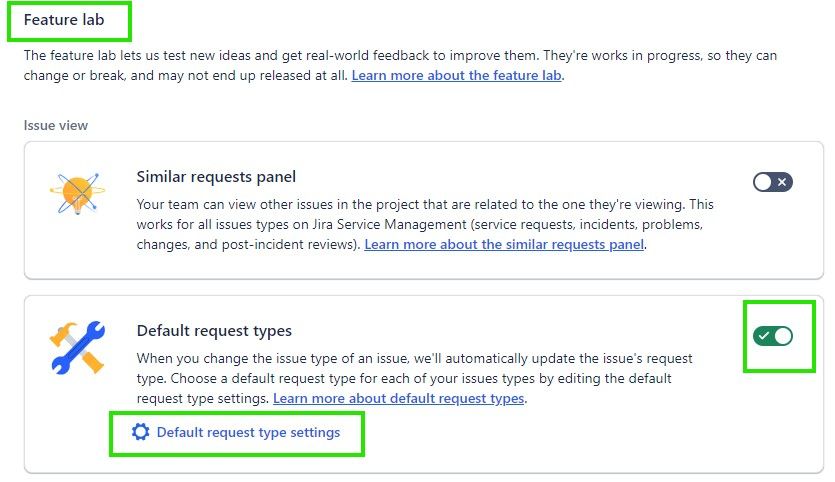Click the atom lightbulb icon
The width and height of the screenshot is (835, 482).
tap(78, 193)
